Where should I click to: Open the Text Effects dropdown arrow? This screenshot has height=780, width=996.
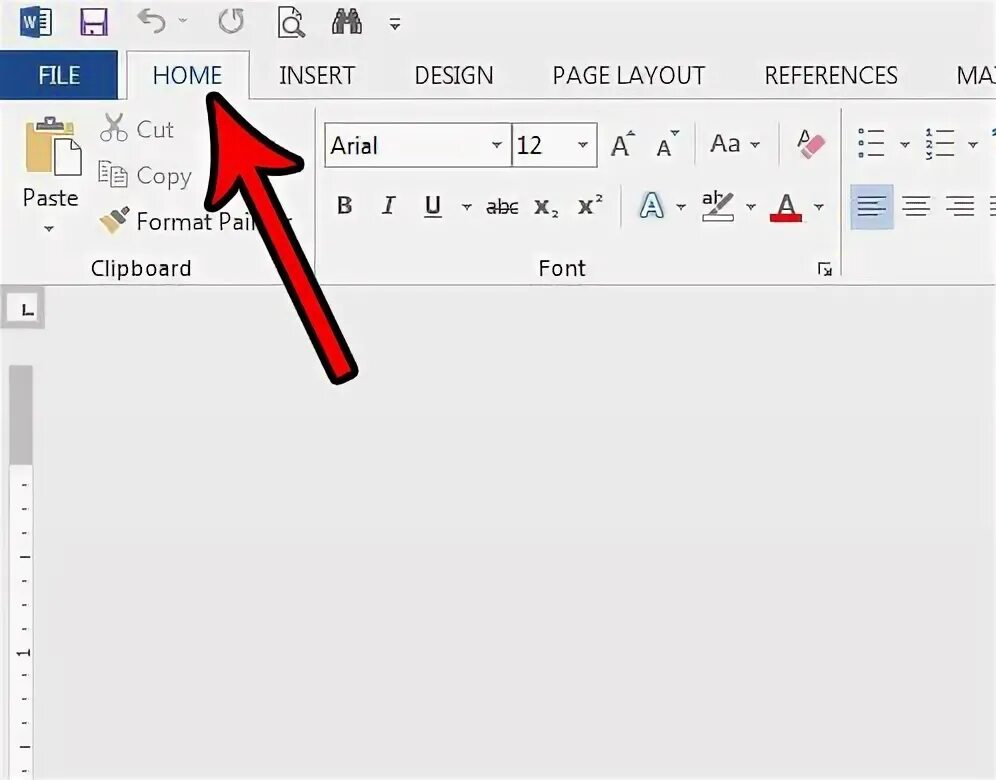(681, 206)
